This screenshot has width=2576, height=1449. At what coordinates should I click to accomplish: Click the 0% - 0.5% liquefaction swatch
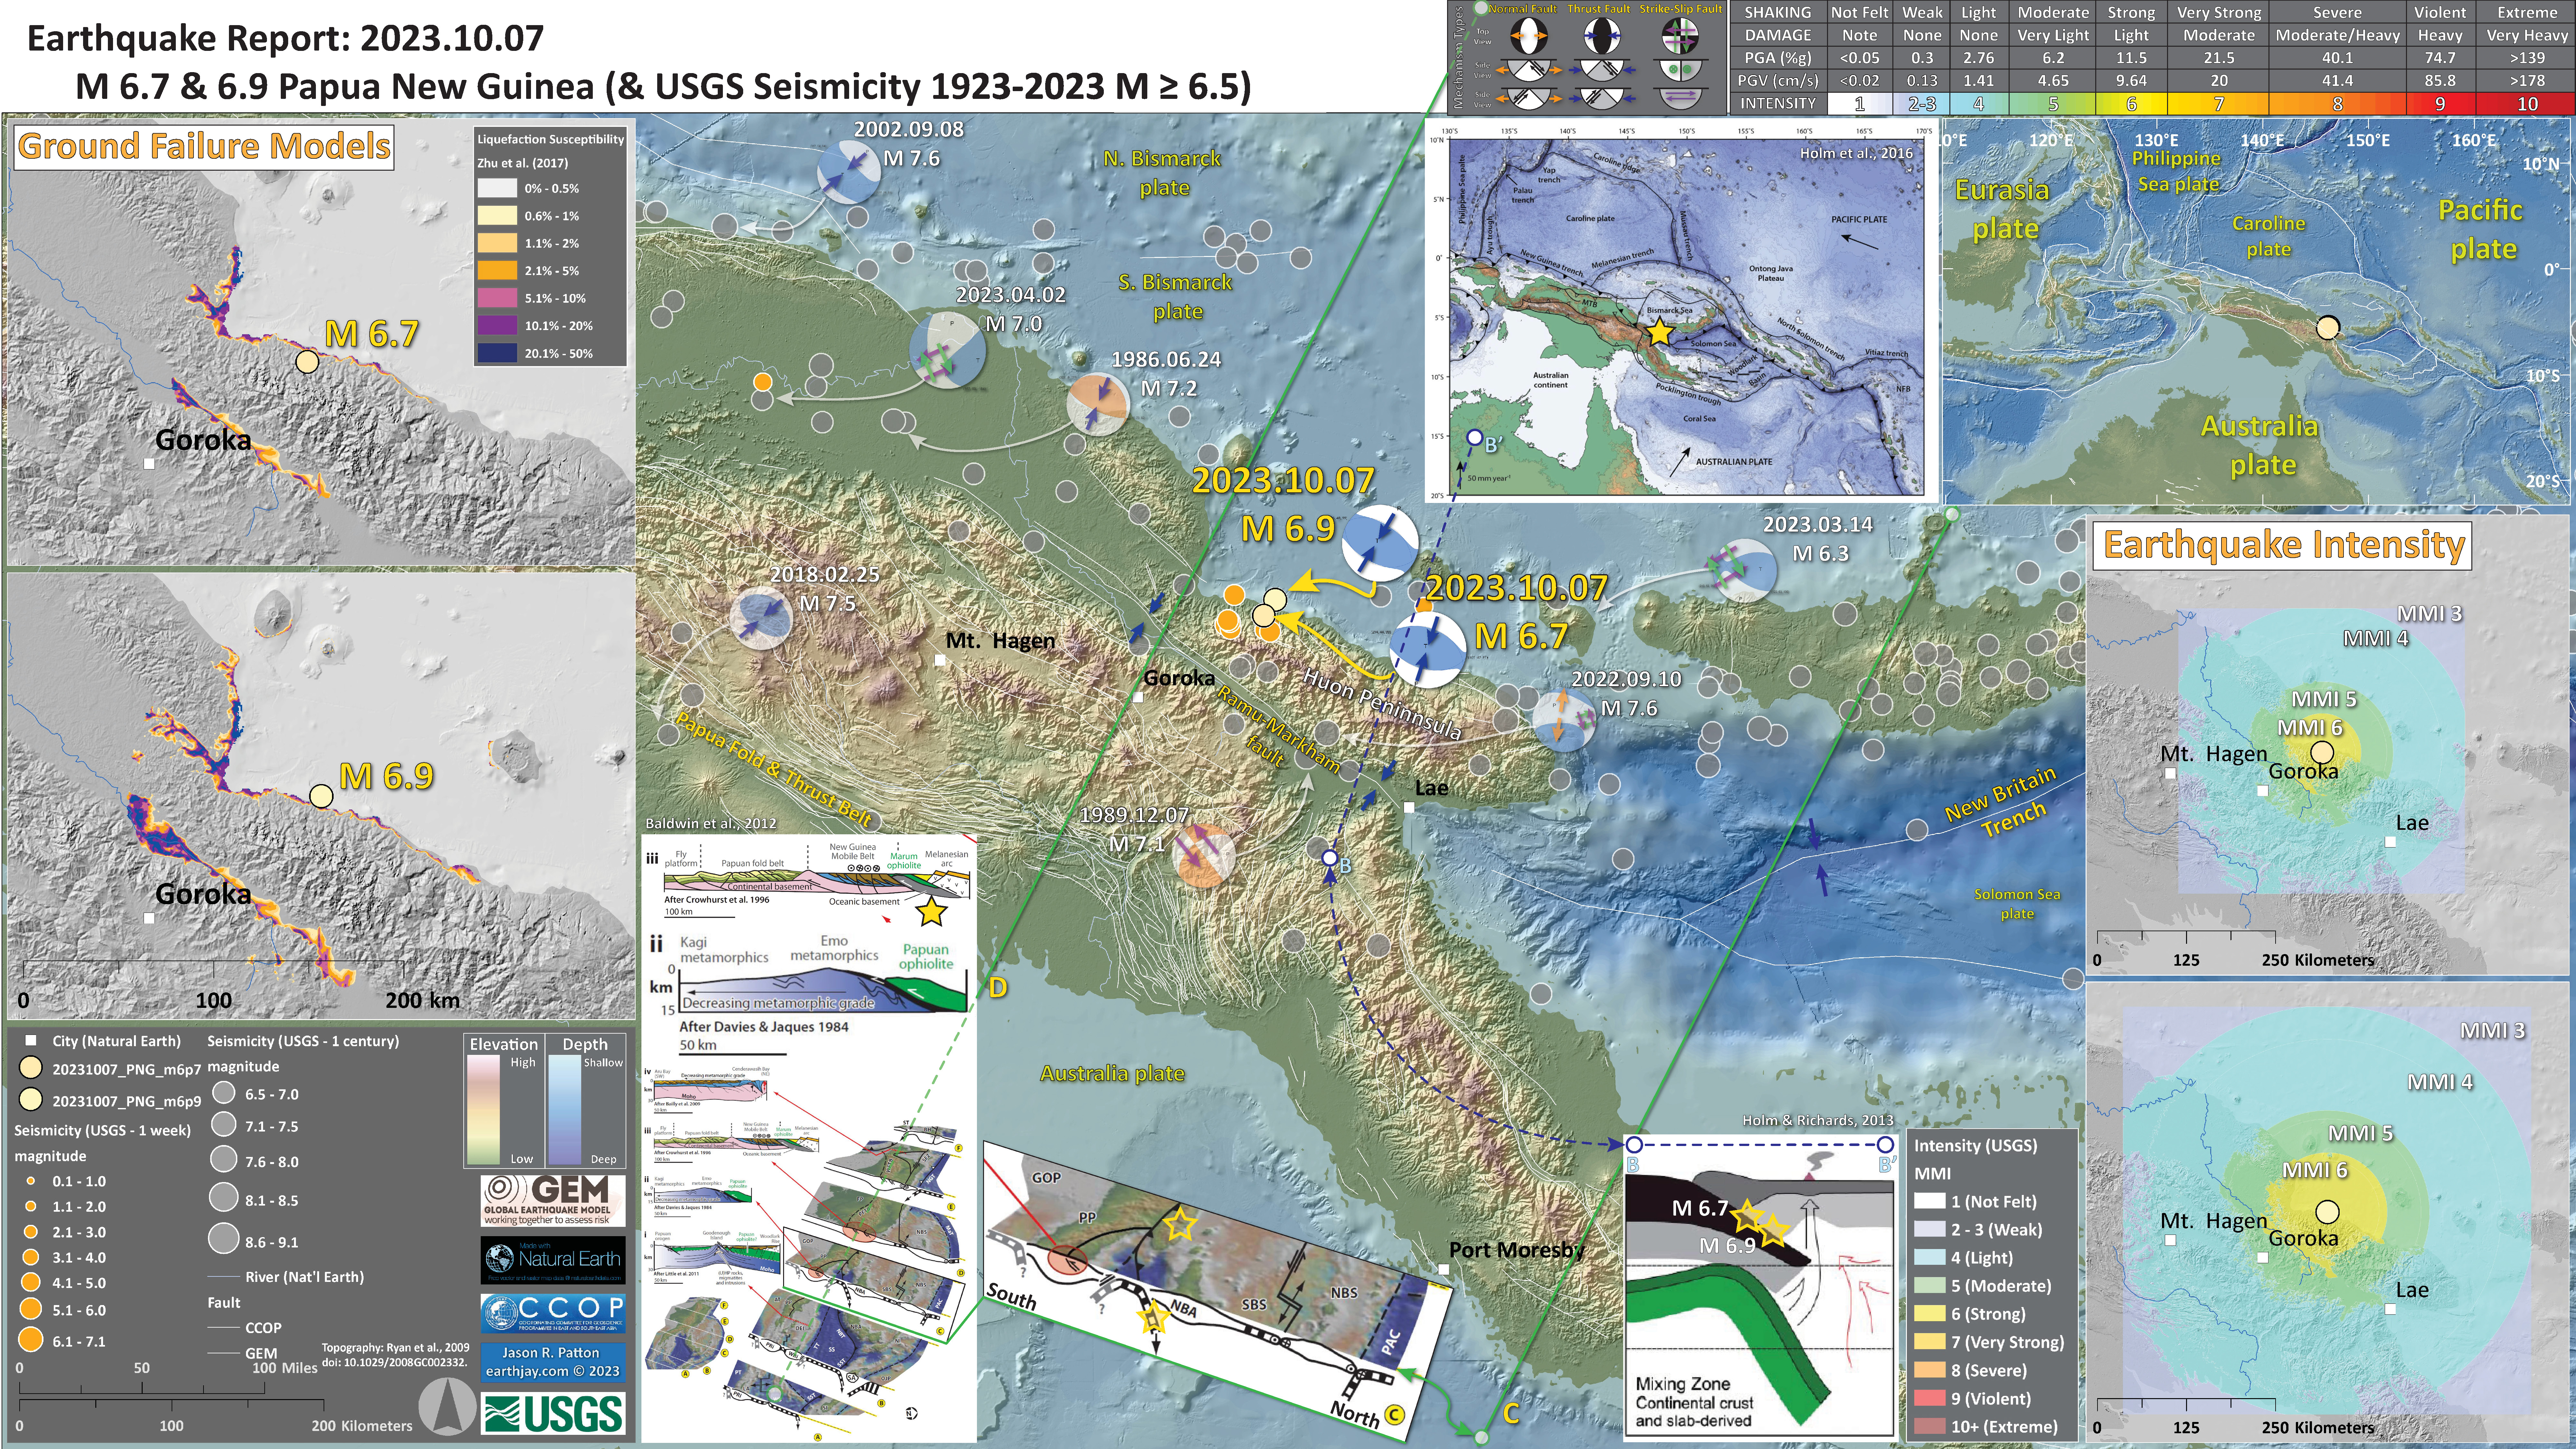point(497,188)
